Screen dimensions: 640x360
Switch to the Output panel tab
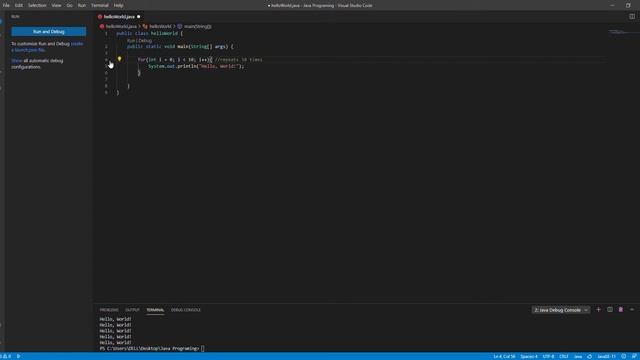pos(132,310)
